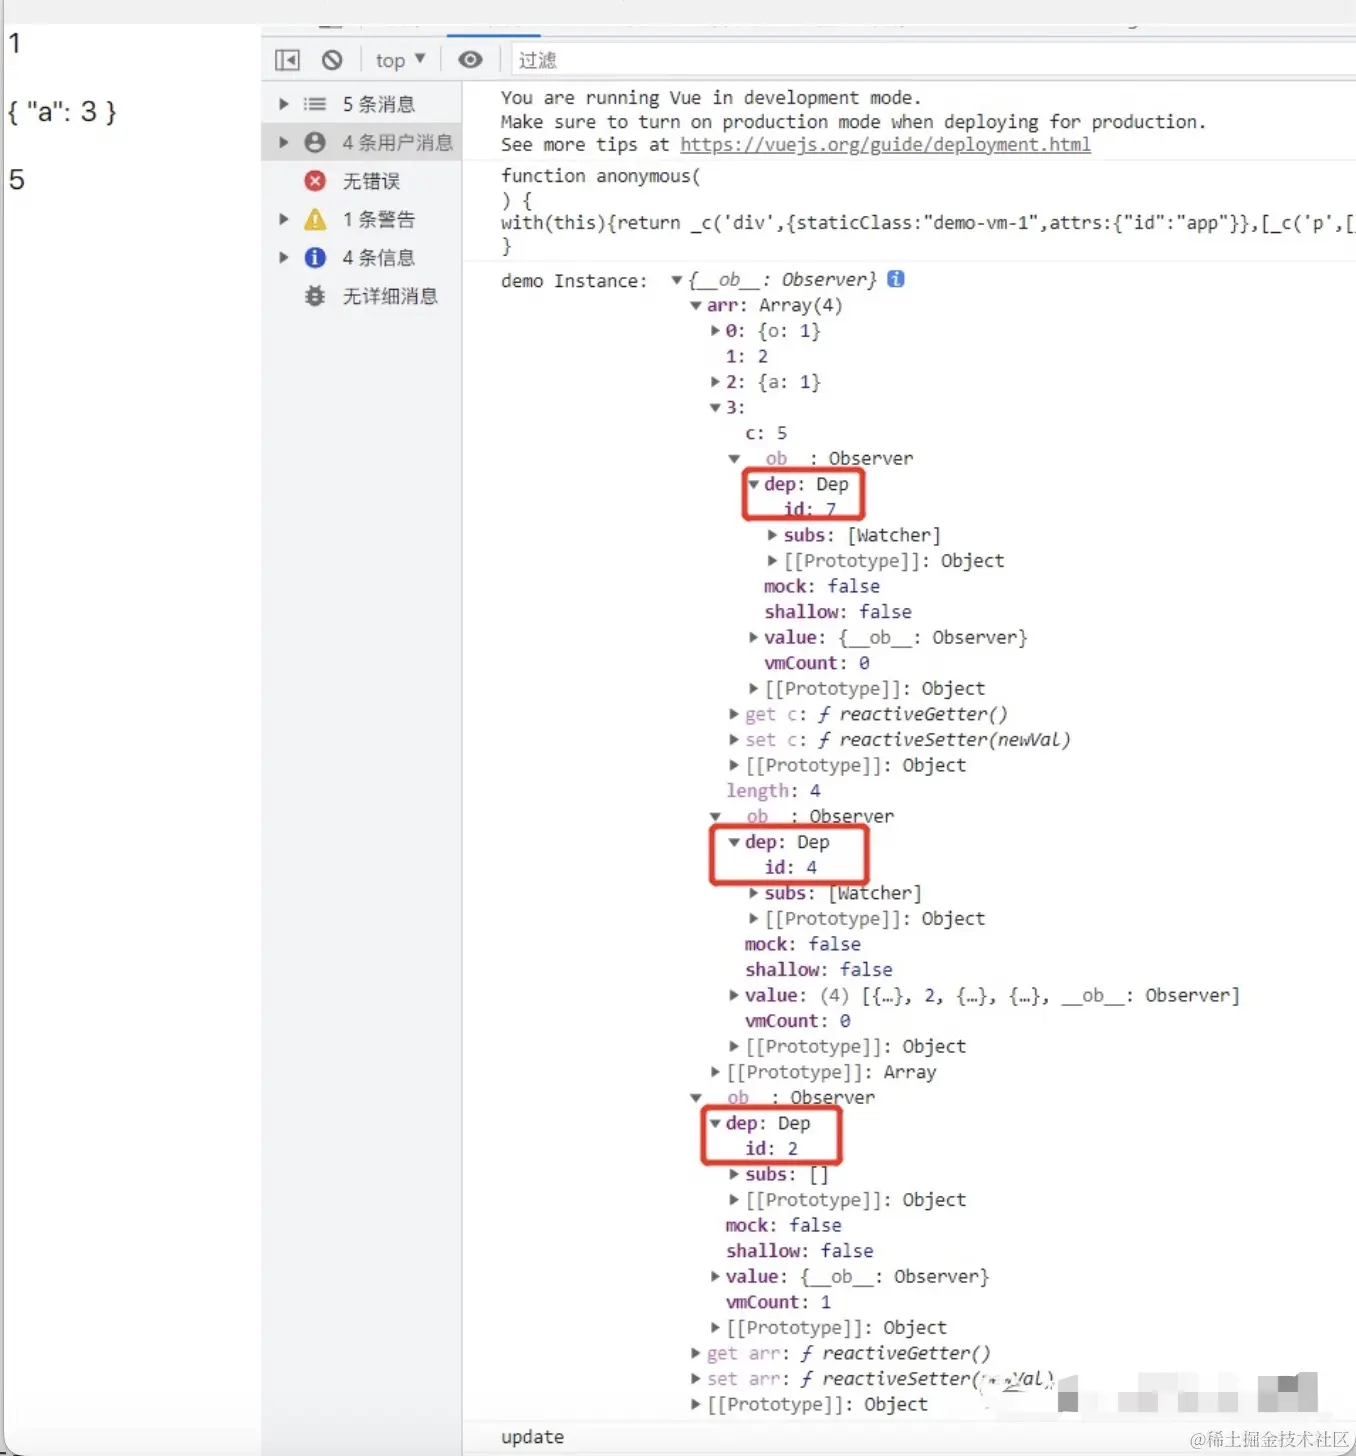Image resolution: width=1356 pixels, height=1456 pixels.
Task: Expand value: {__ob__: Observer} under vmCount 0
Action: click(753, 637)
